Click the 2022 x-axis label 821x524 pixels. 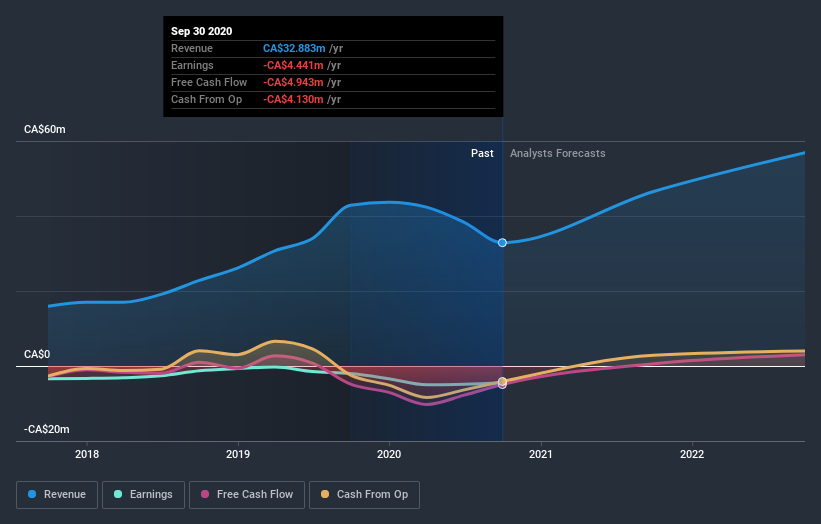pyautogui.click(x=692, y=454)
